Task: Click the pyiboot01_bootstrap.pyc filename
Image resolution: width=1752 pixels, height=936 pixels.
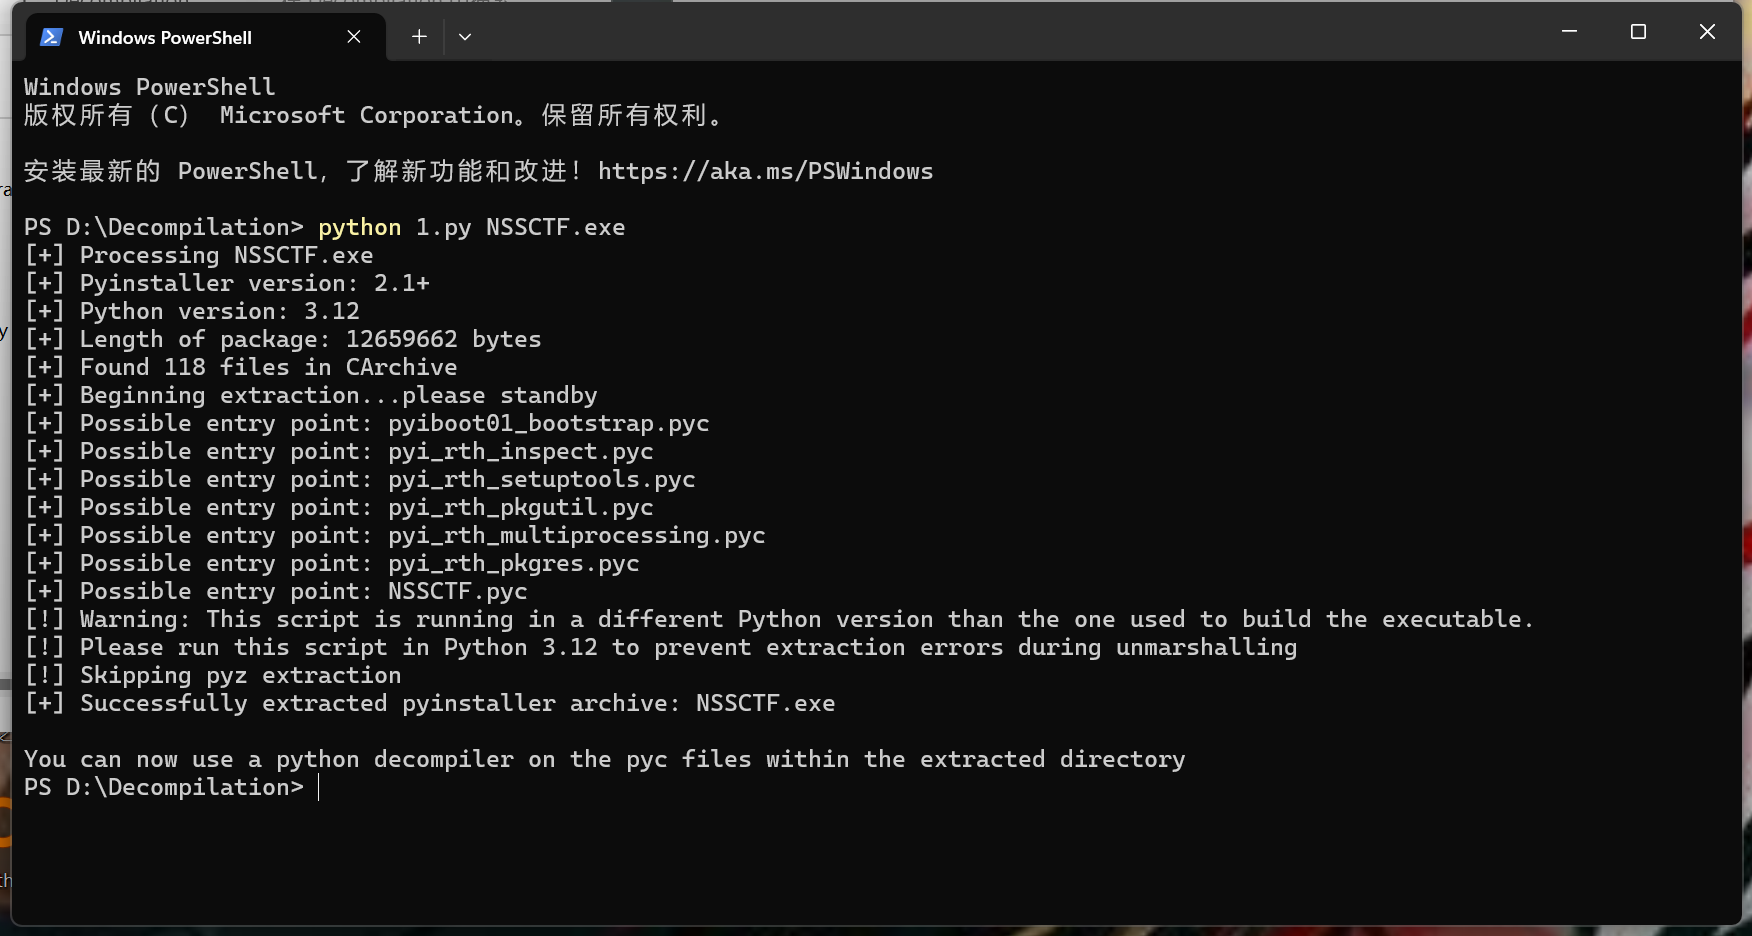Action: (548, 424)
